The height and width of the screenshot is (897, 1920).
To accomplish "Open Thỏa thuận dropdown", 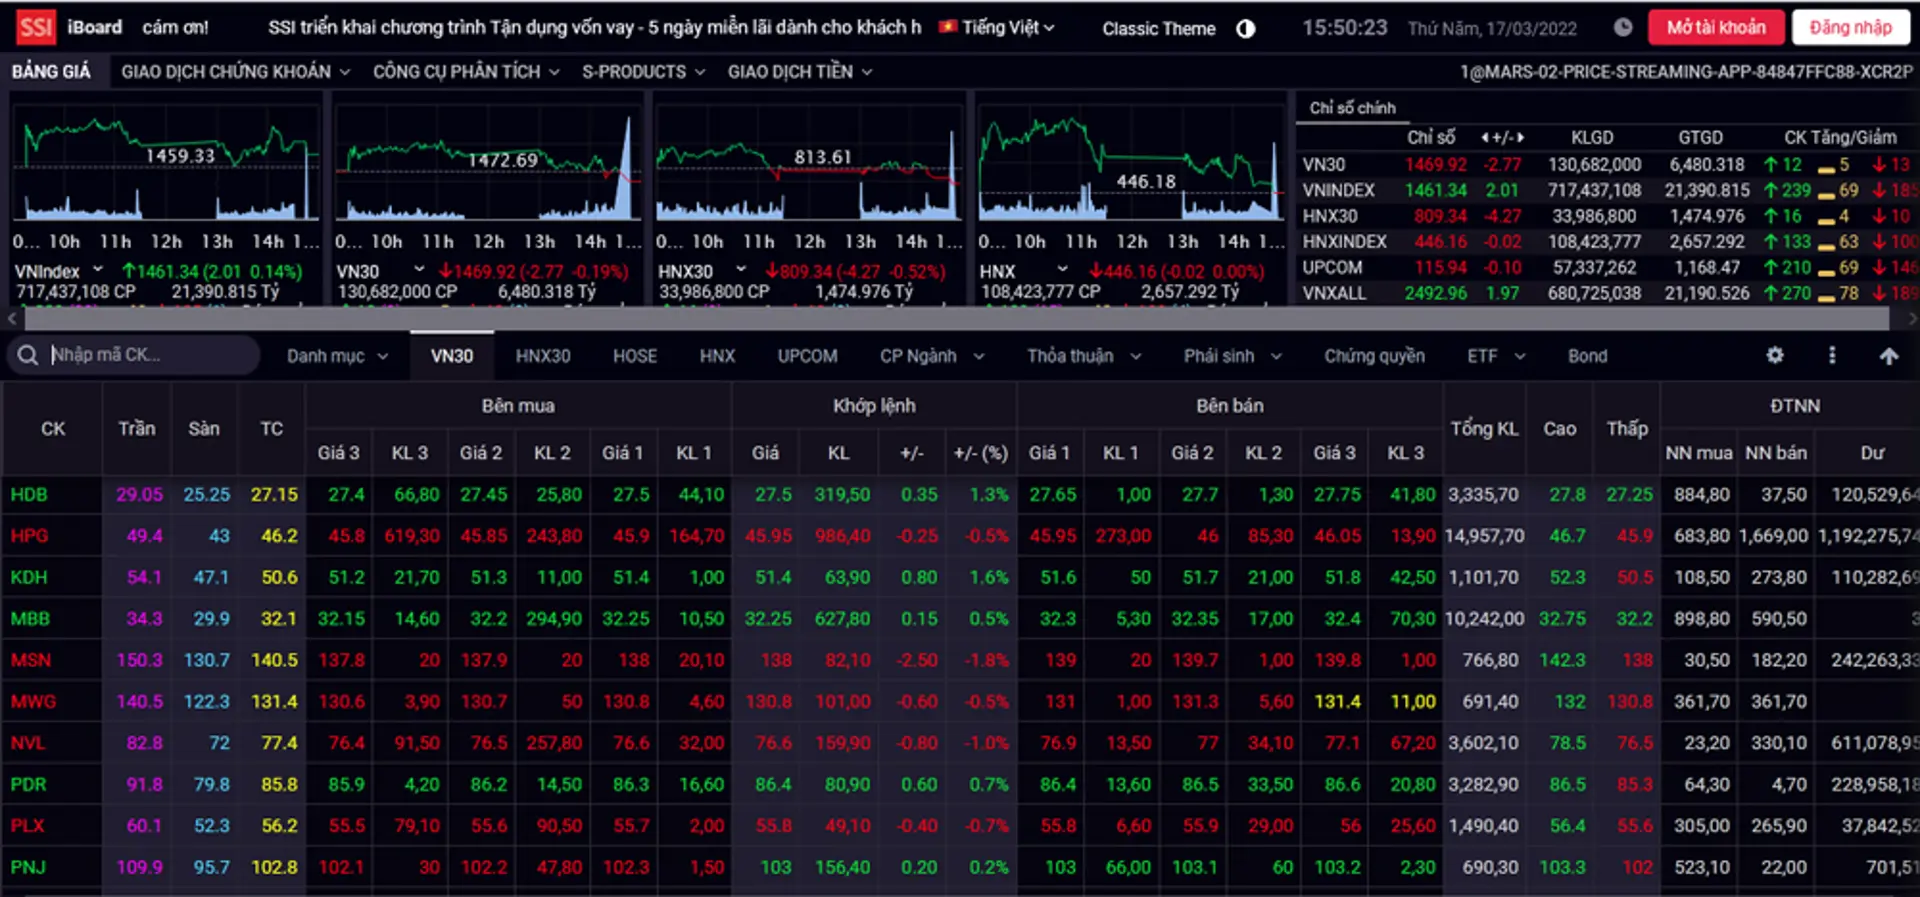I will coord(1083,356).
